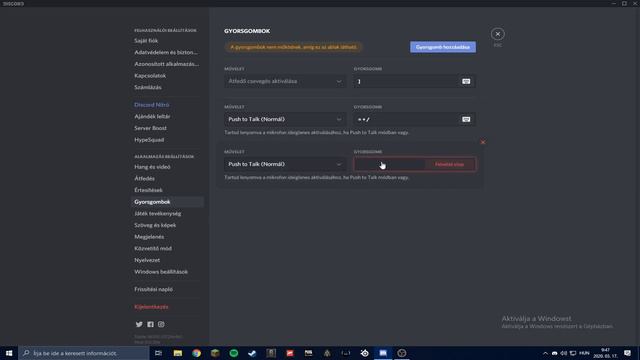Open the volume control in the tray
This screenshot has width=640, height=360.
[x=564, y=353]
